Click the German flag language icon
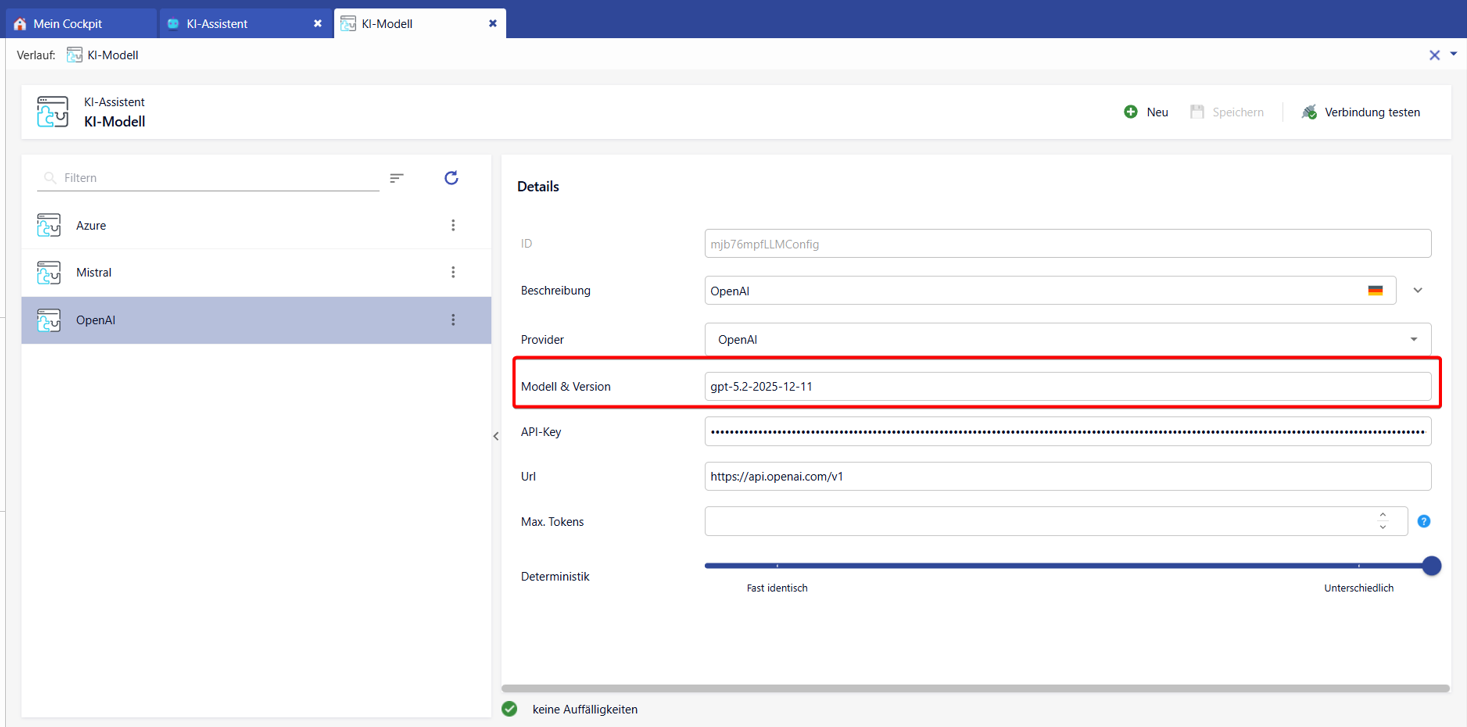 pos(1375,291)
